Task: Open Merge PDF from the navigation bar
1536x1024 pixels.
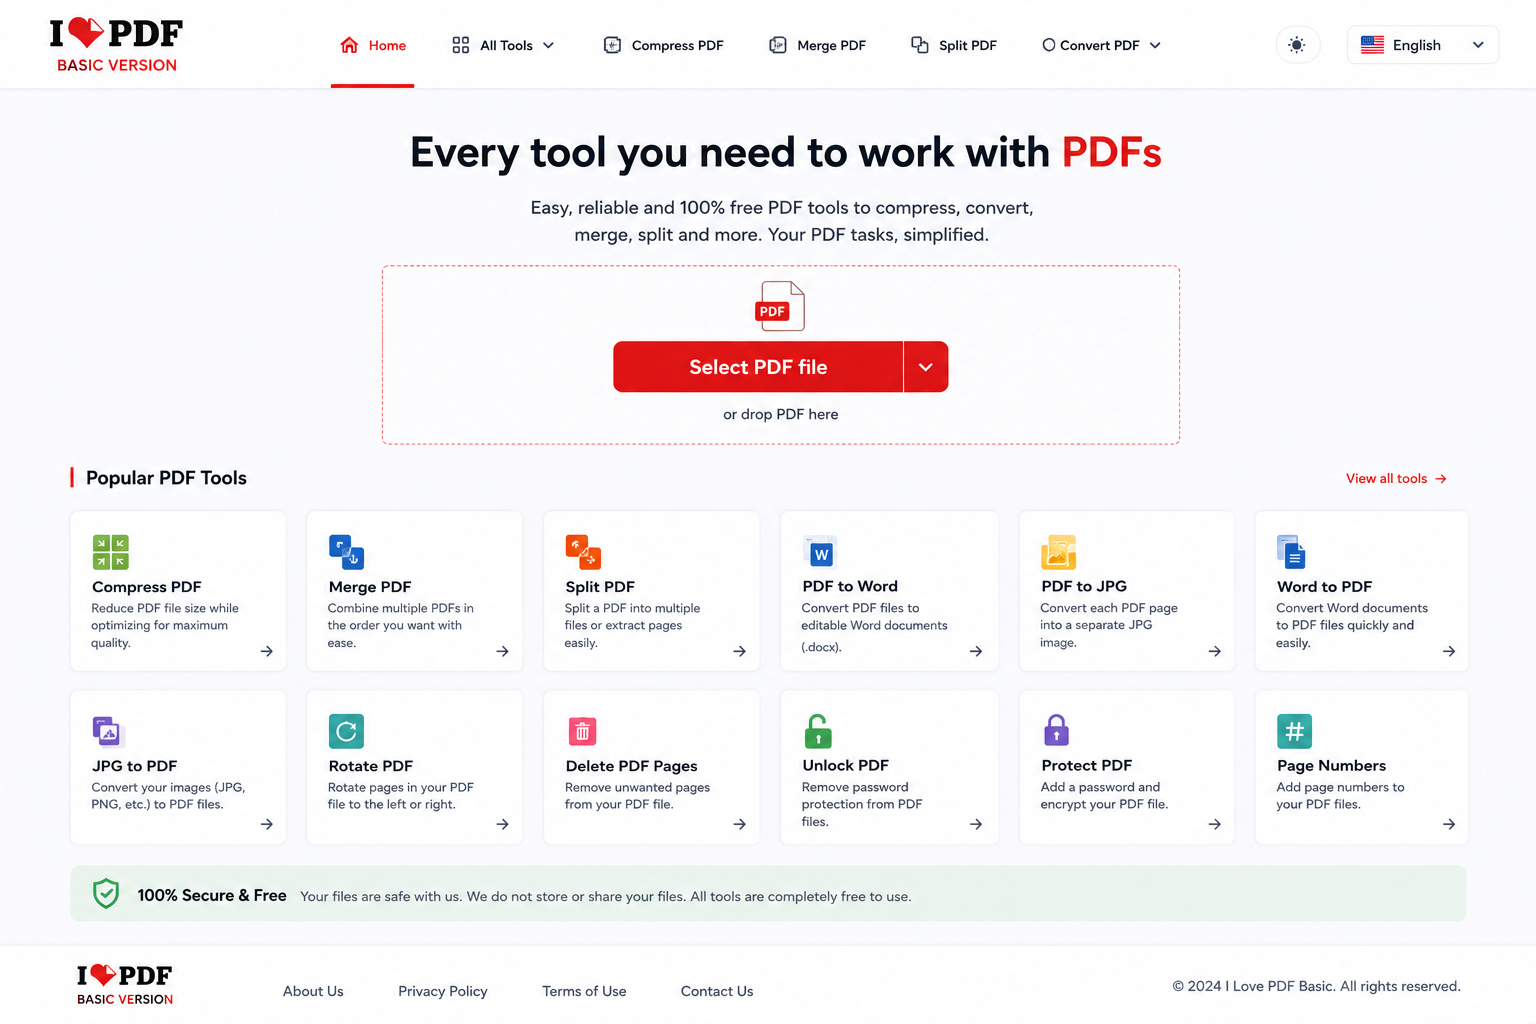Action: tap(818, 45)
